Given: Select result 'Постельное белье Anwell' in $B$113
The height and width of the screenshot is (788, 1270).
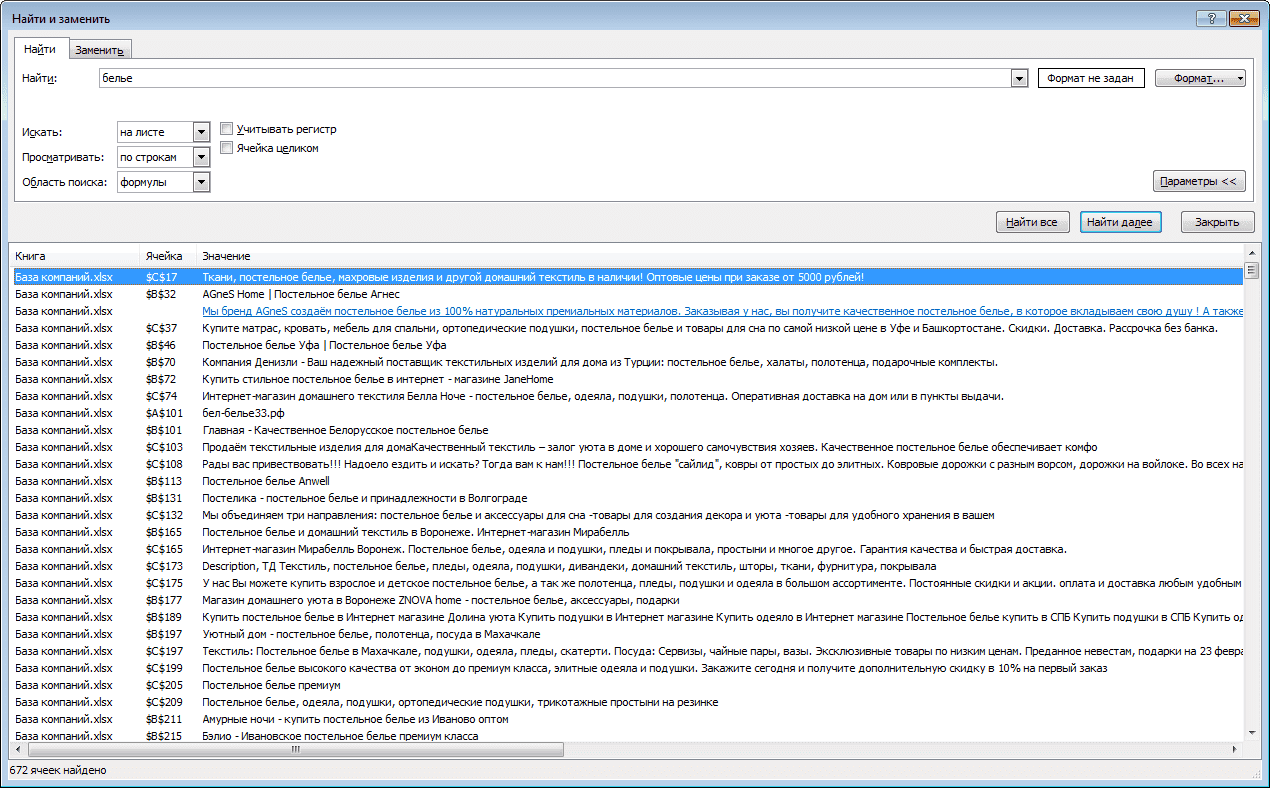Looking at the screenshot, I should click(627, 481).
